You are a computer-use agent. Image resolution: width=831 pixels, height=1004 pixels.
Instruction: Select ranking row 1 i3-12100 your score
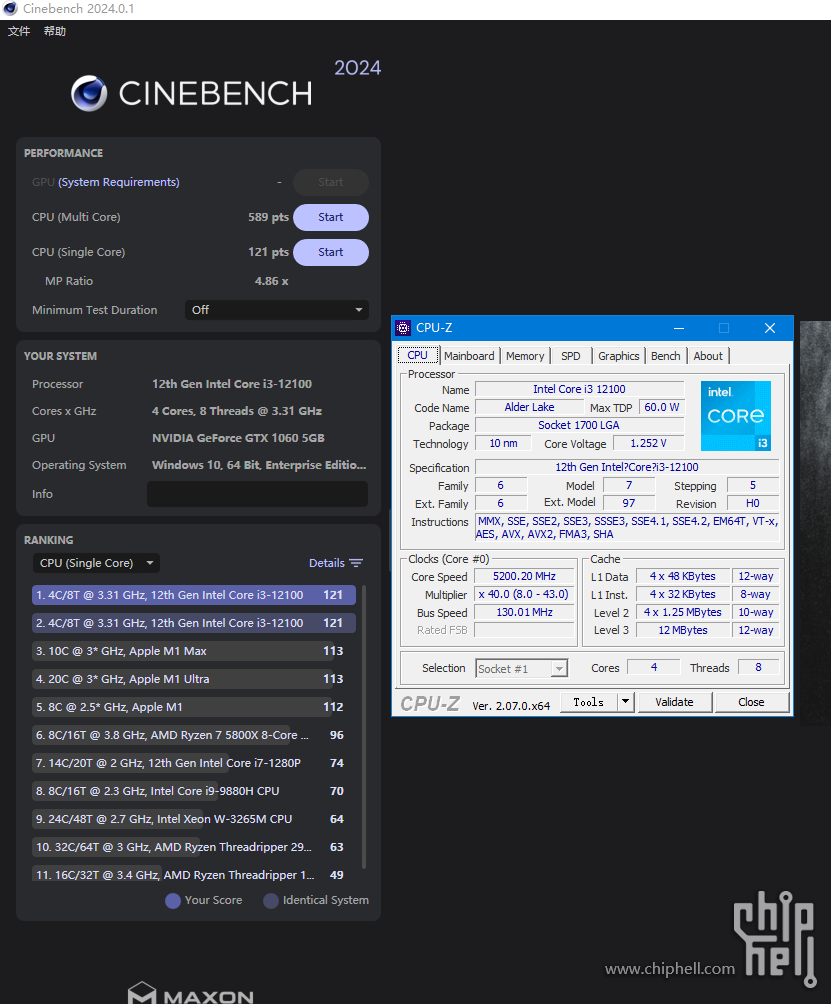coord(193,595)
